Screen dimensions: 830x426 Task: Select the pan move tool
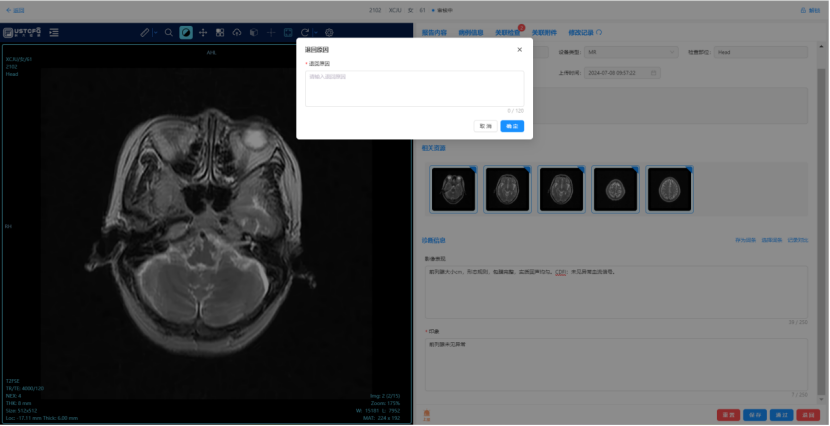tap(203, 33)
